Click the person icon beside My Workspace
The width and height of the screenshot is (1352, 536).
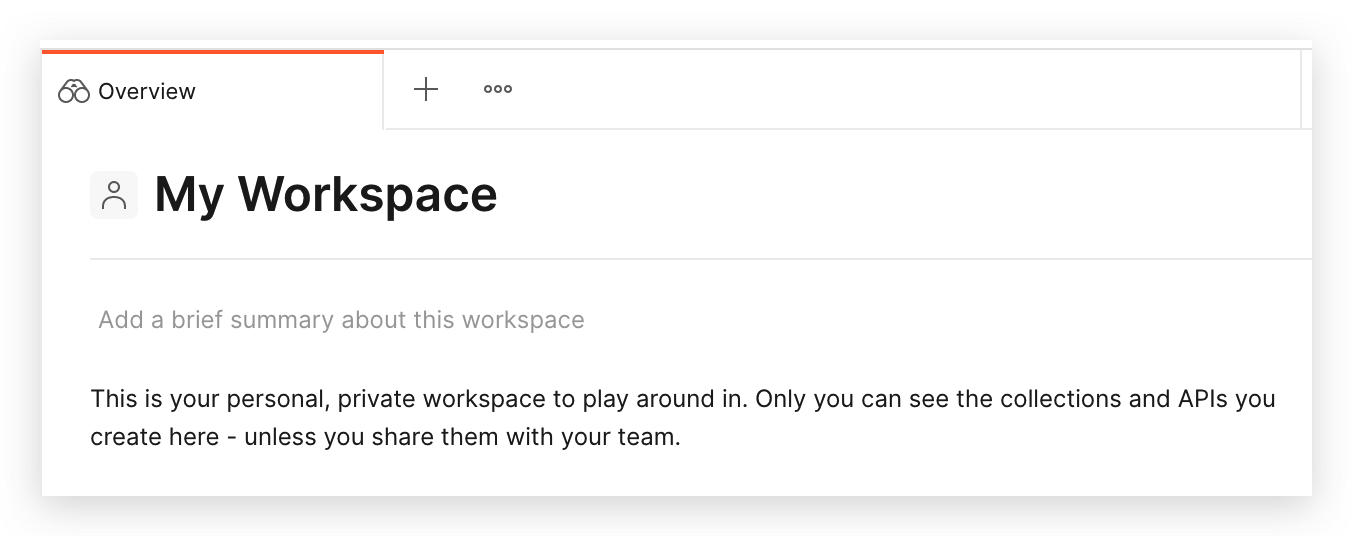point(114,195)
